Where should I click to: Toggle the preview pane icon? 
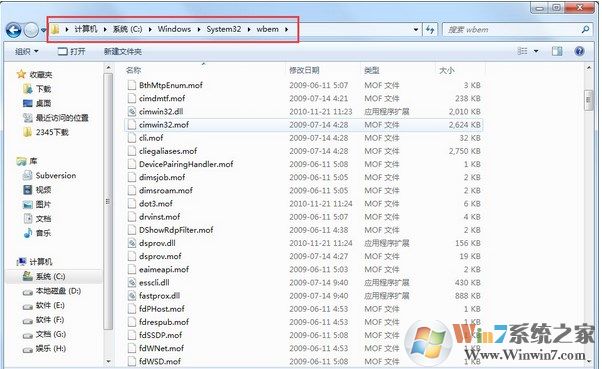557,51
